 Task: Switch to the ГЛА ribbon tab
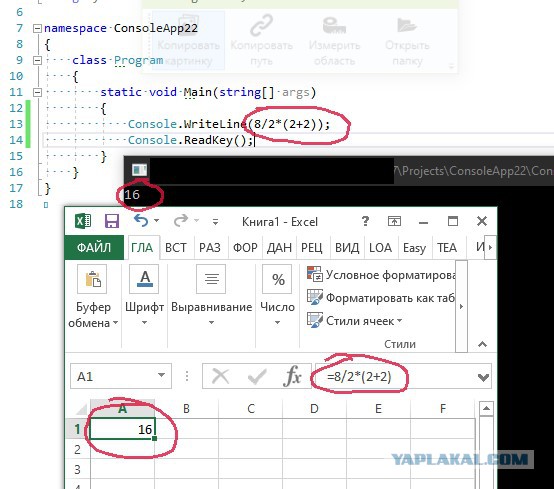pyautogui.click(x=142, y=248)
